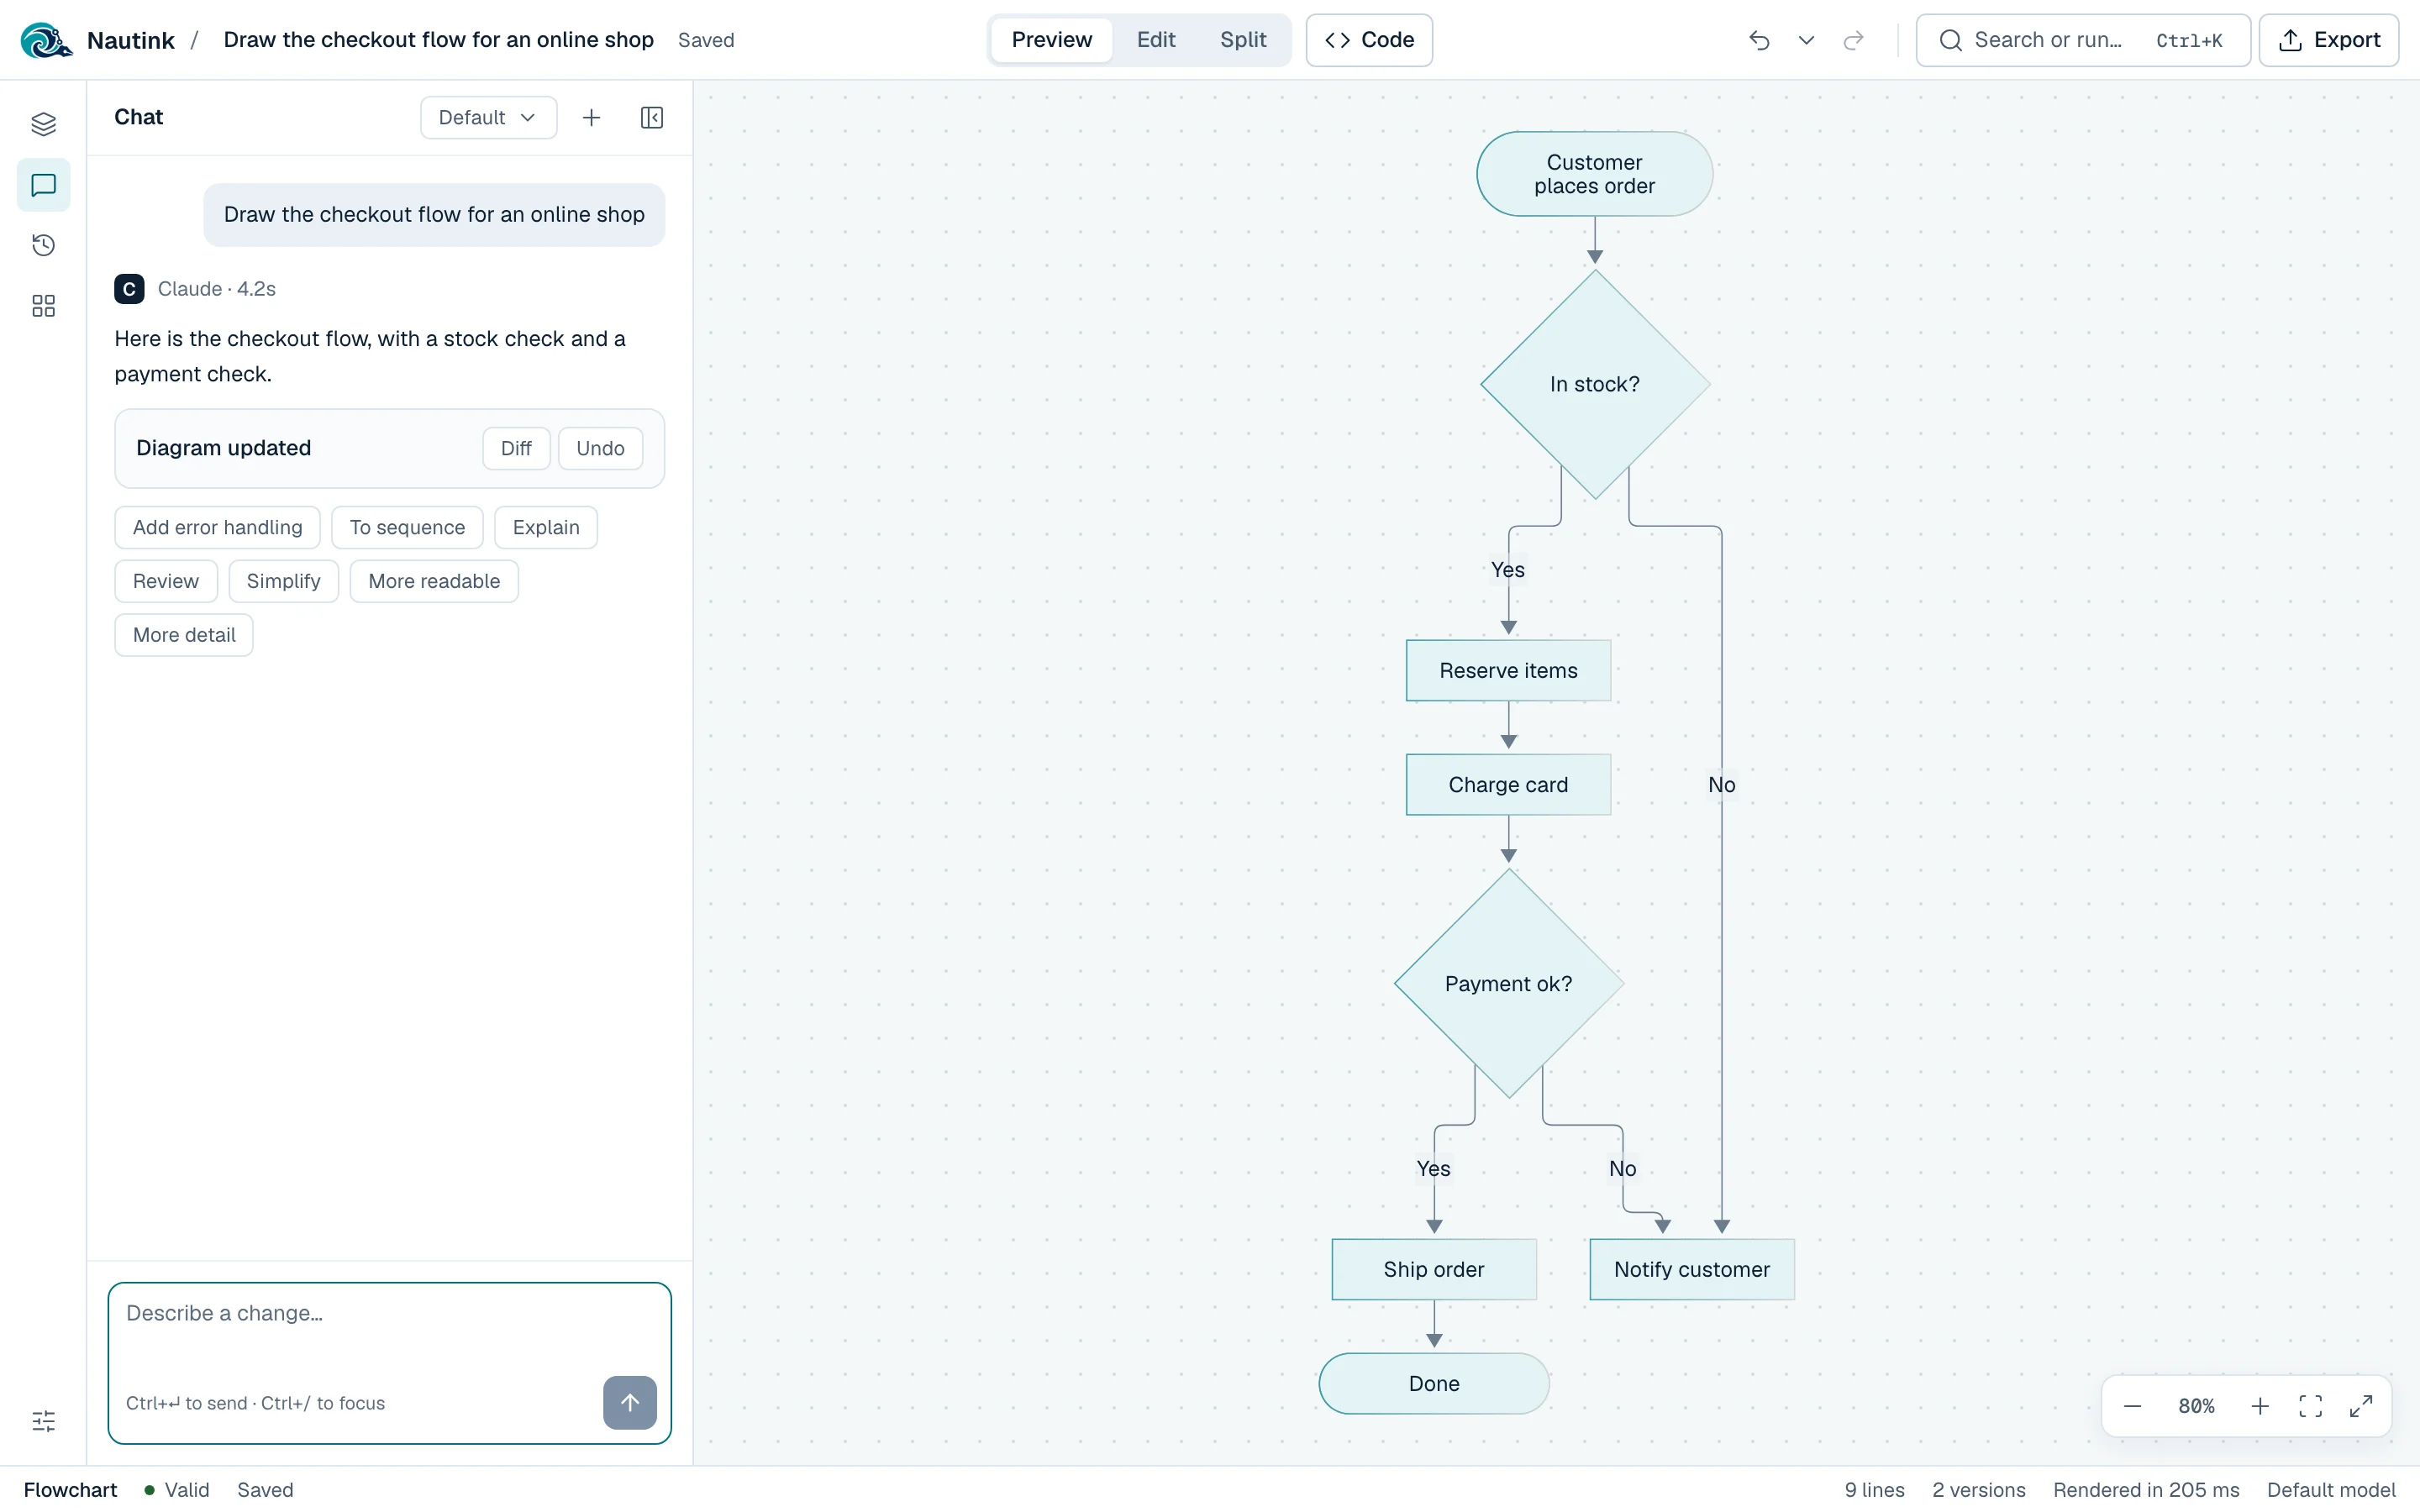Select the Charge card node

tap(1508, 785)
